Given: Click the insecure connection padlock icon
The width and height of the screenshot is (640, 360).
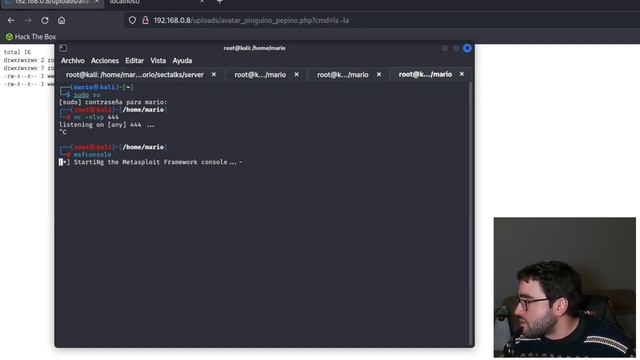Looking at the screenshot, I should 145,20.
